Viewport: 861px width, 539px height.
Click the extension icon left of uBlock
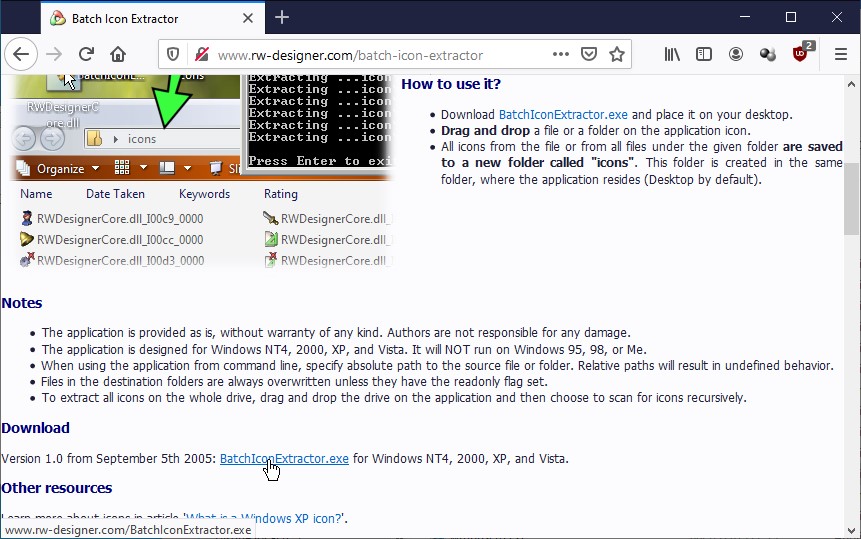(768, 54)
